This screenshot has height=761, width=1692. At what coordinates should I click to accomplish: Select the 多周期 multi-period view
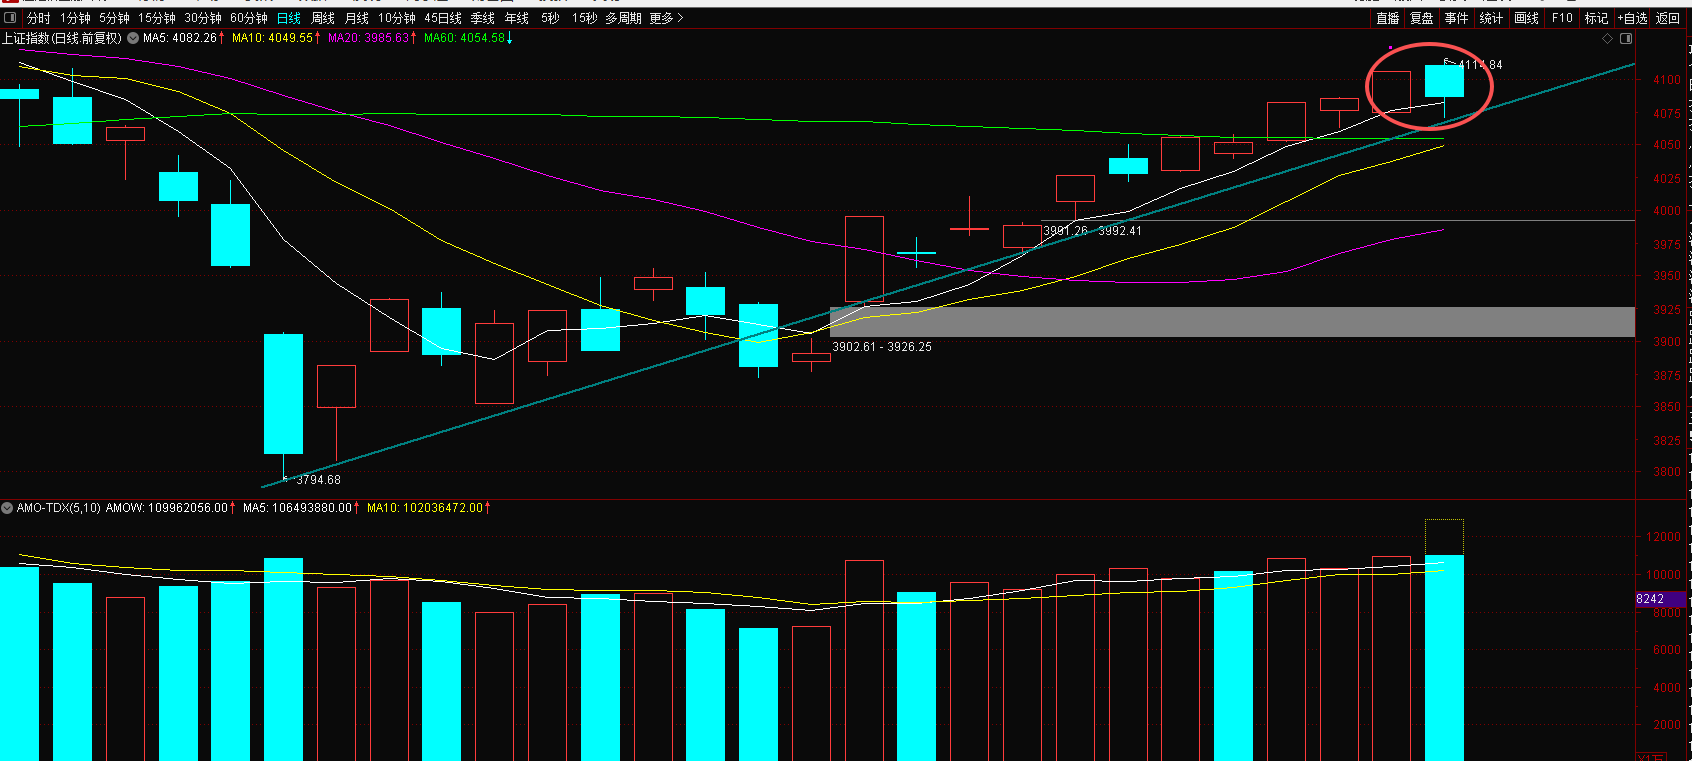(x=623, y=18)
